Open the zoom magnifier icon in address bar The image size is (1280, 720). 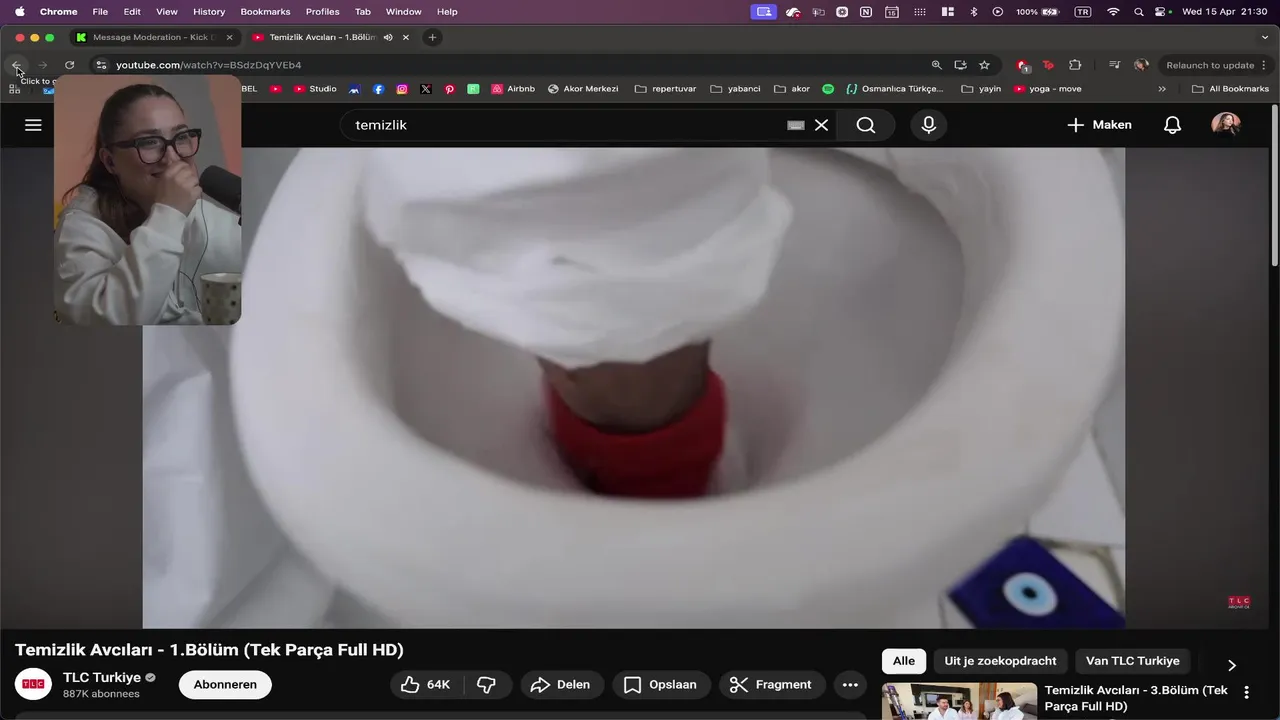[x=937, y=65]
